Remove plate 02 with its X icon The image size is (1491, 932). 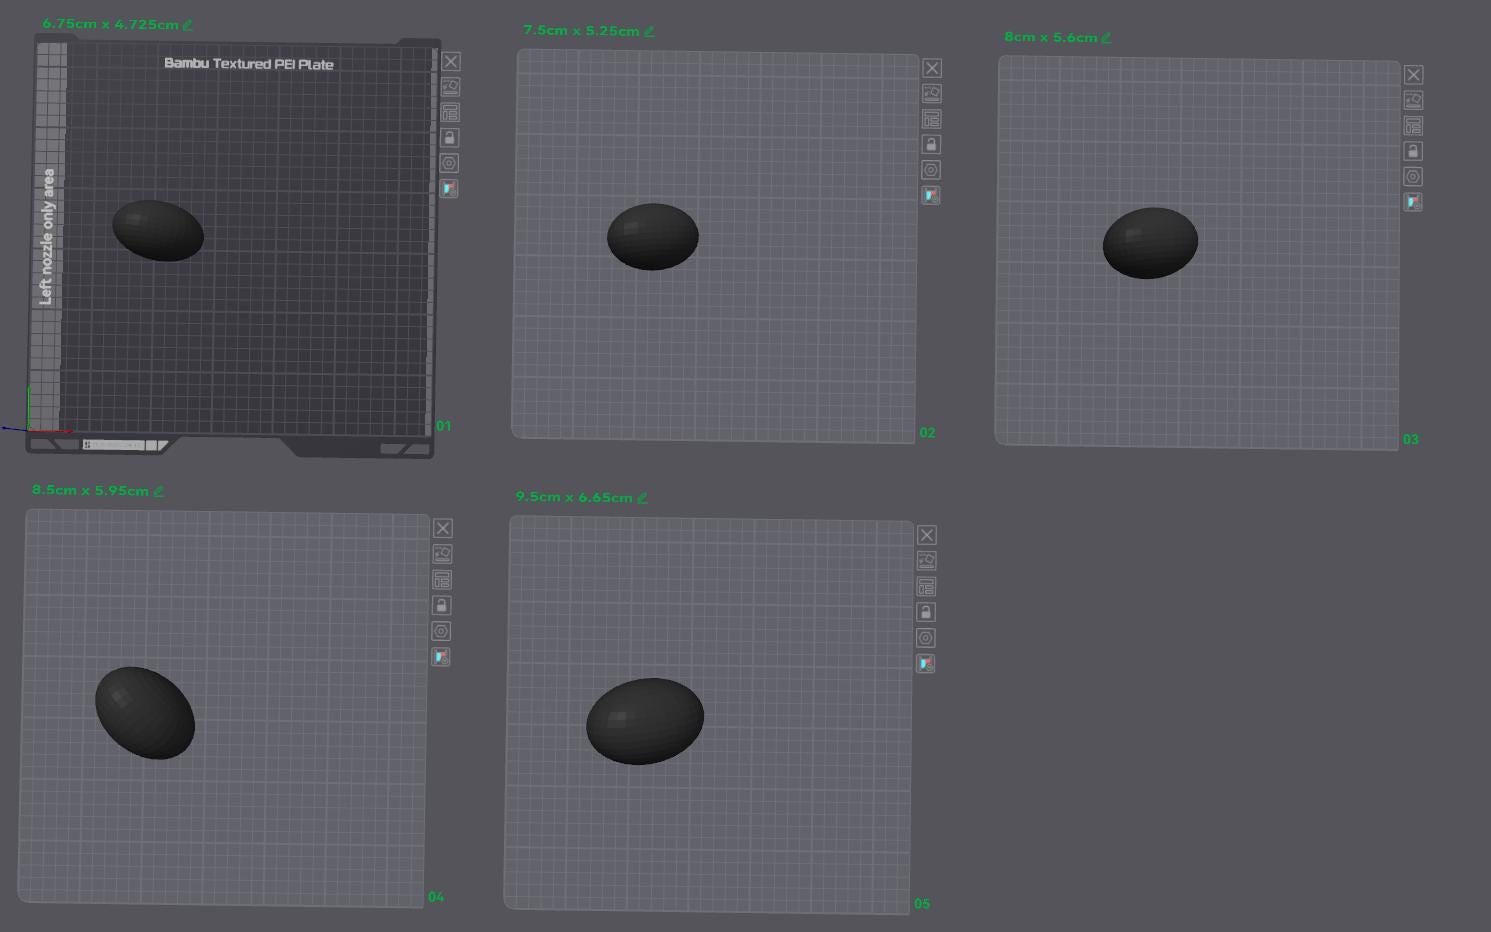pos(932,68)
